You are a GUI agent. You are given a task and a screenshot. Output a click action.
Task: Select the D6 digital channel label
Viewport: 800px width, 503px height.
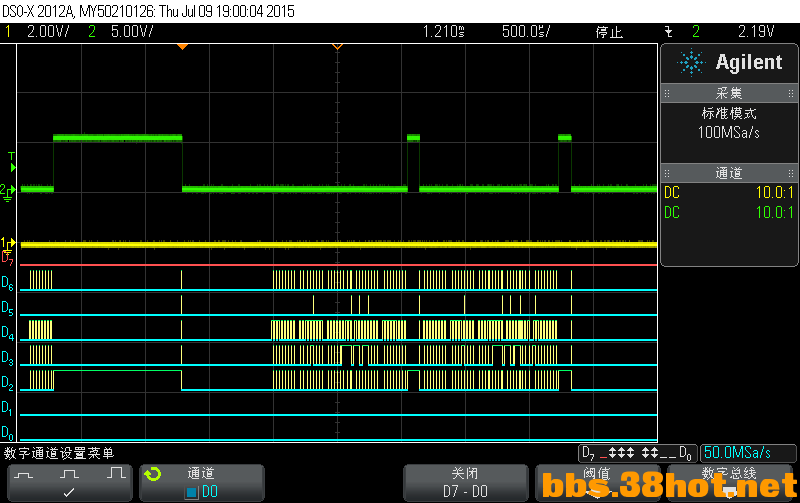(x=7, y=283)
